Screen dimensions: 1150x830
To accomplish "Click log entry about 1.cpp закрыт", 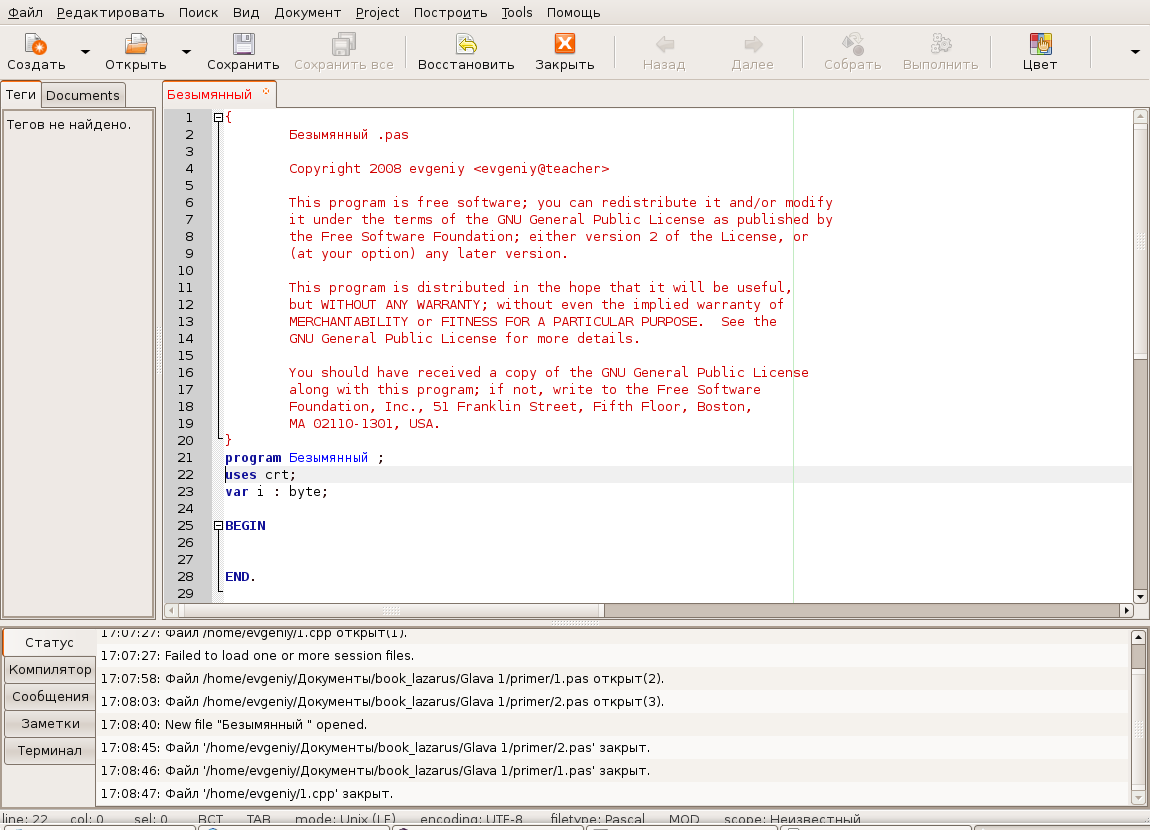I will [x=246, y=793].
